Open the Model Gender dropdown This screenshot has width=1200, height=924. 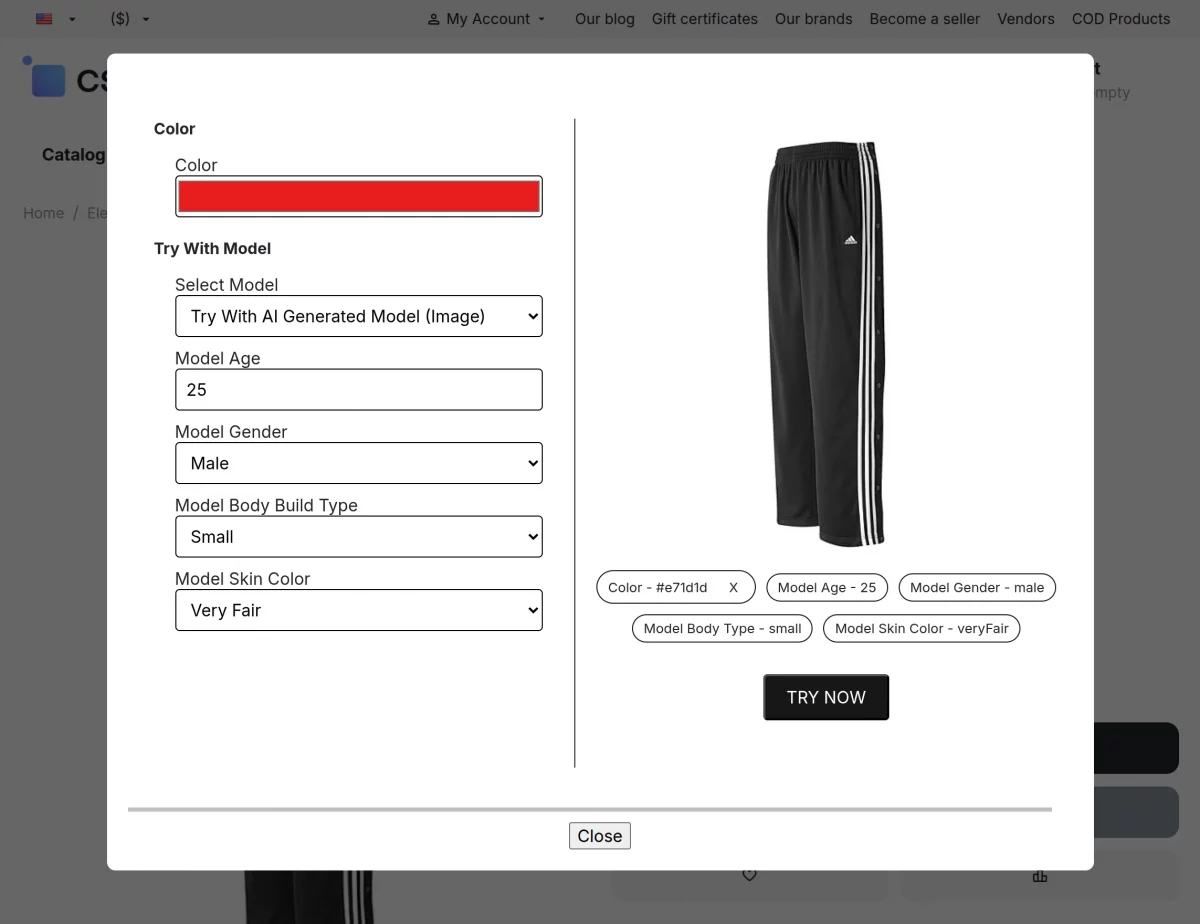[x=358, y=462]
